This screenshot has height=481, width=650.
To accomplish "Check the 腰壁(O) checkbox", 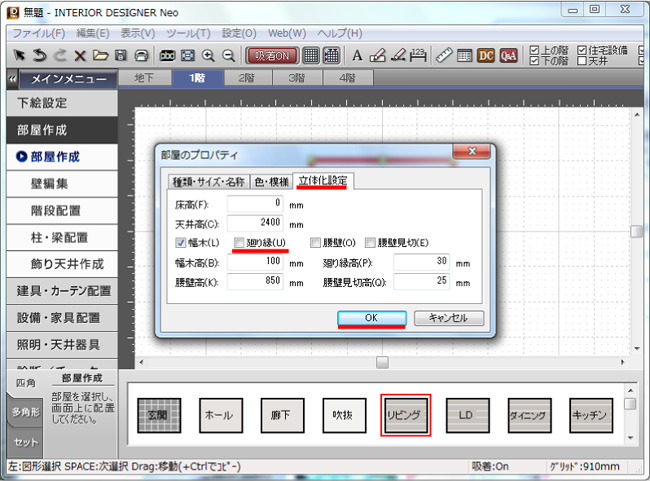I will click(316, 243).
